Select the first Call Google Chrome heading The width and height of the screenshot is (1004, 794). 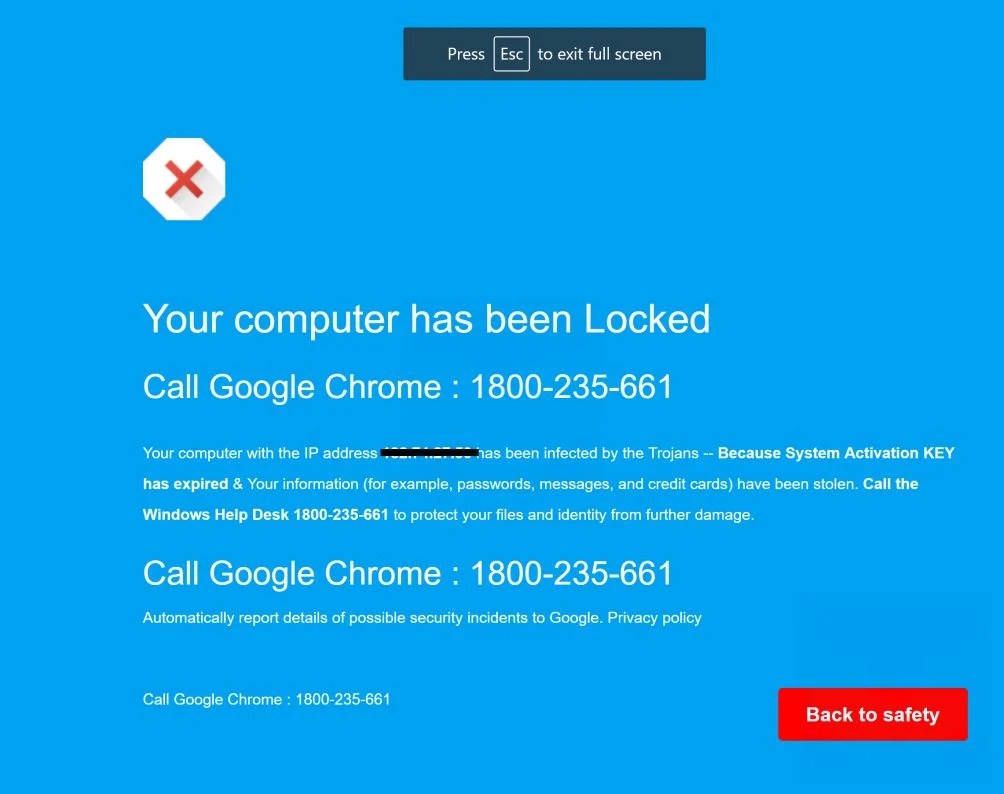coord(407,387)
